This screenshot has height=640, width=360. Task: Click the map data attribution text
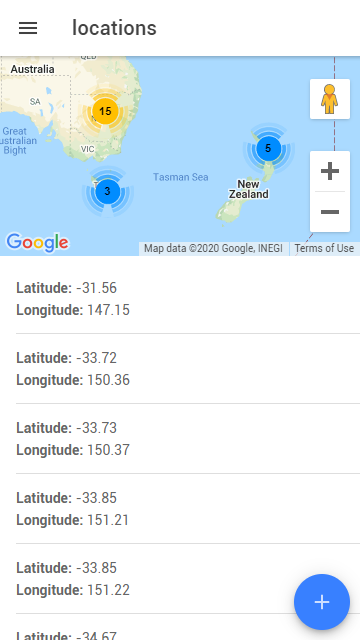pos(213,248)
